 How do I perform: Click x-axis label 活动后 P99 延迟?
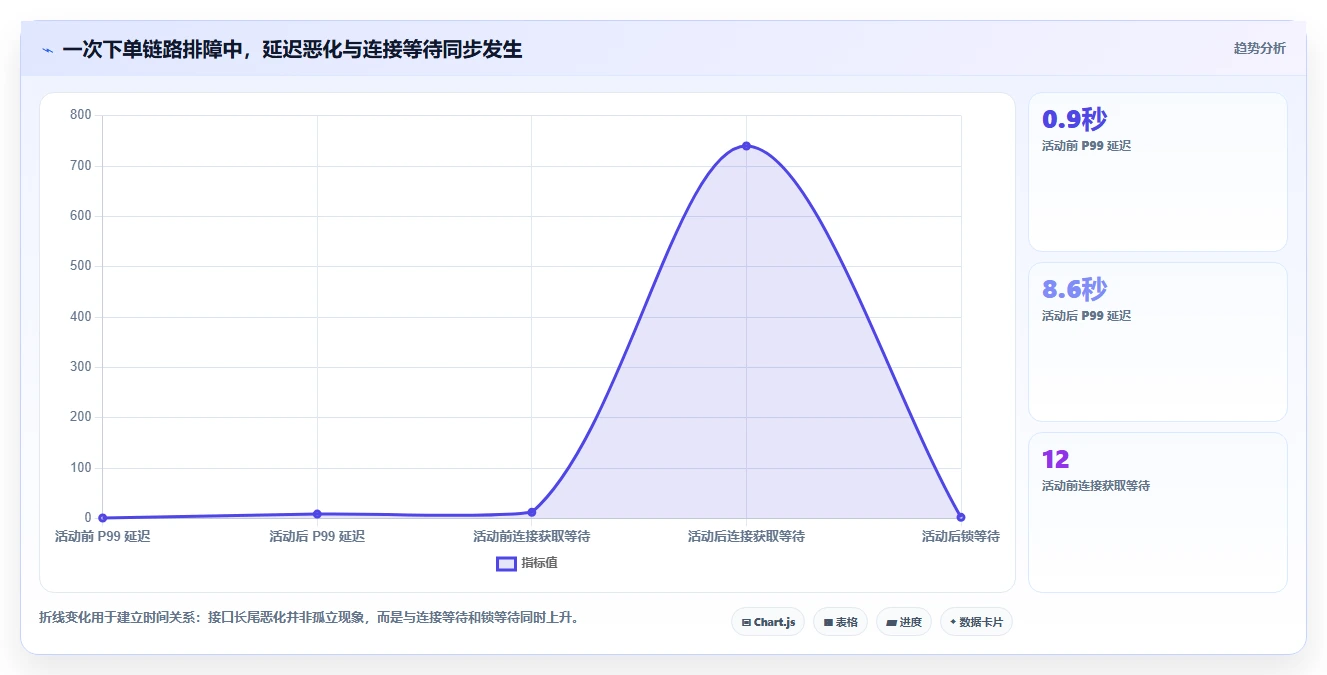point(317,537)
